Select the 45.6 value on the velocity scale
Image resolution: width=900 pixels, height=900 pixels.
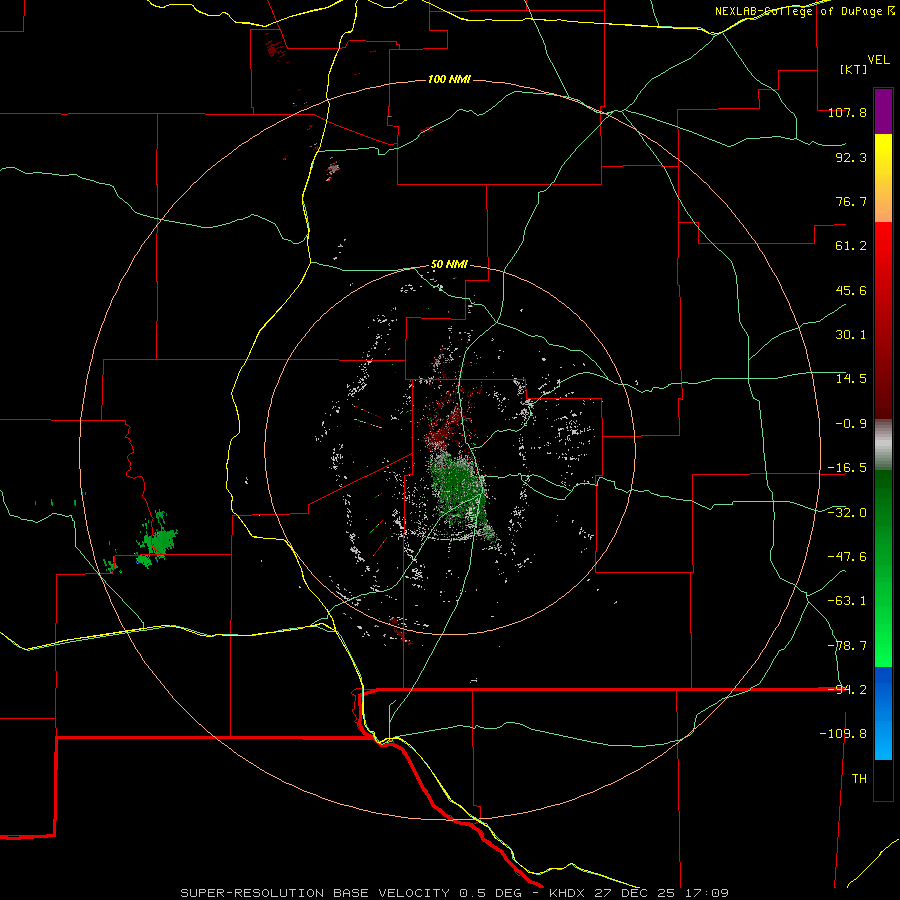point(851,290)
